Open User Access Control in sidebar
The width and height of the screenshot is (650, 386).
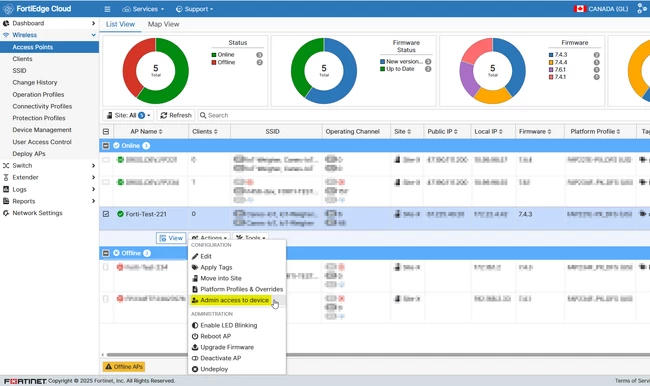(42, 142)
